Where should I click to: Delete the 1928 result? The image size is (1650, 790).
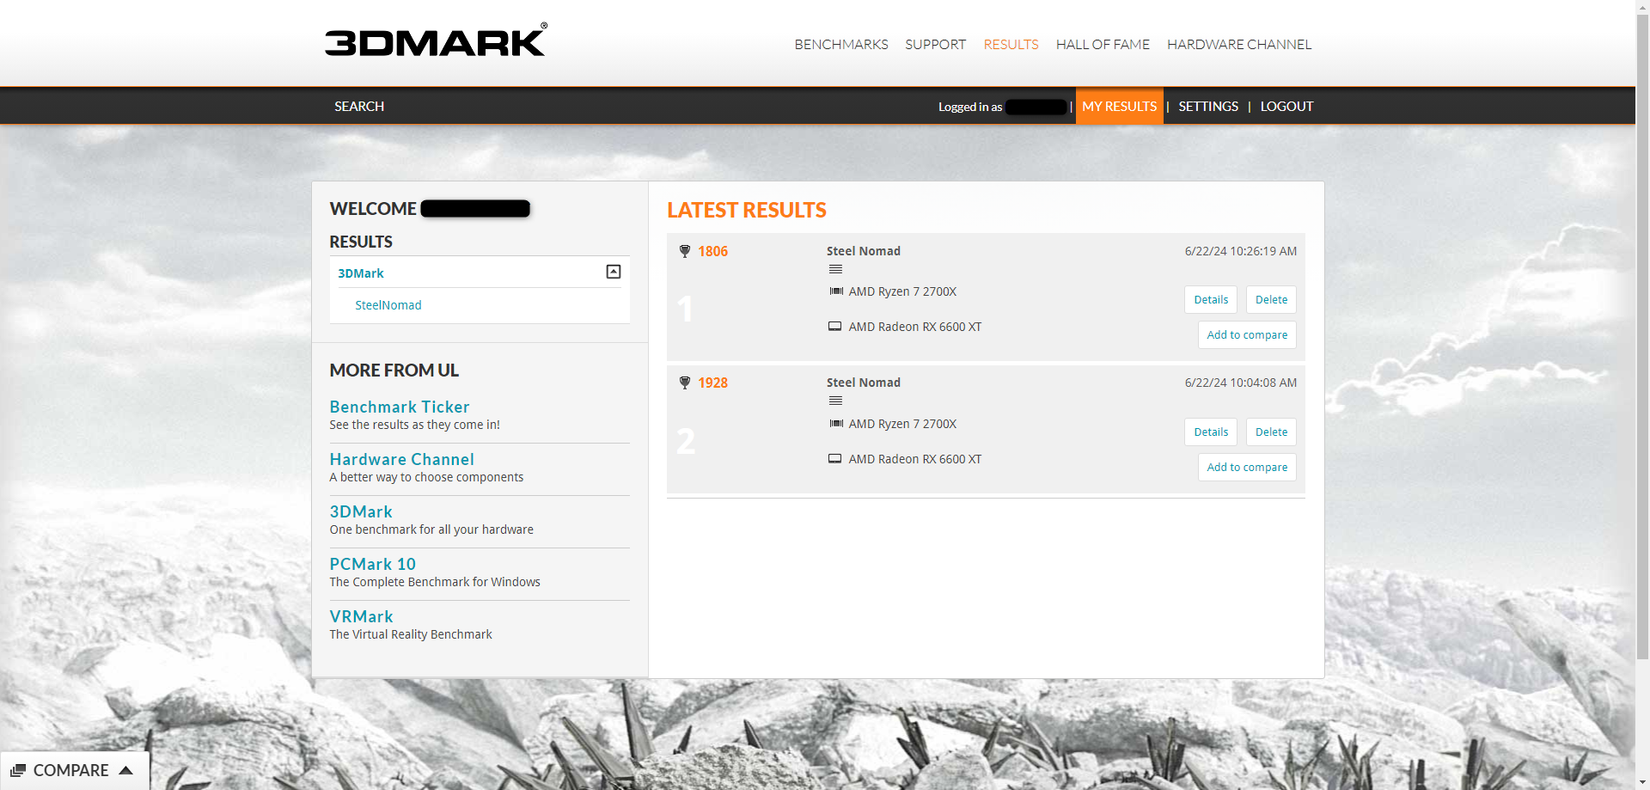point(1271,432)
